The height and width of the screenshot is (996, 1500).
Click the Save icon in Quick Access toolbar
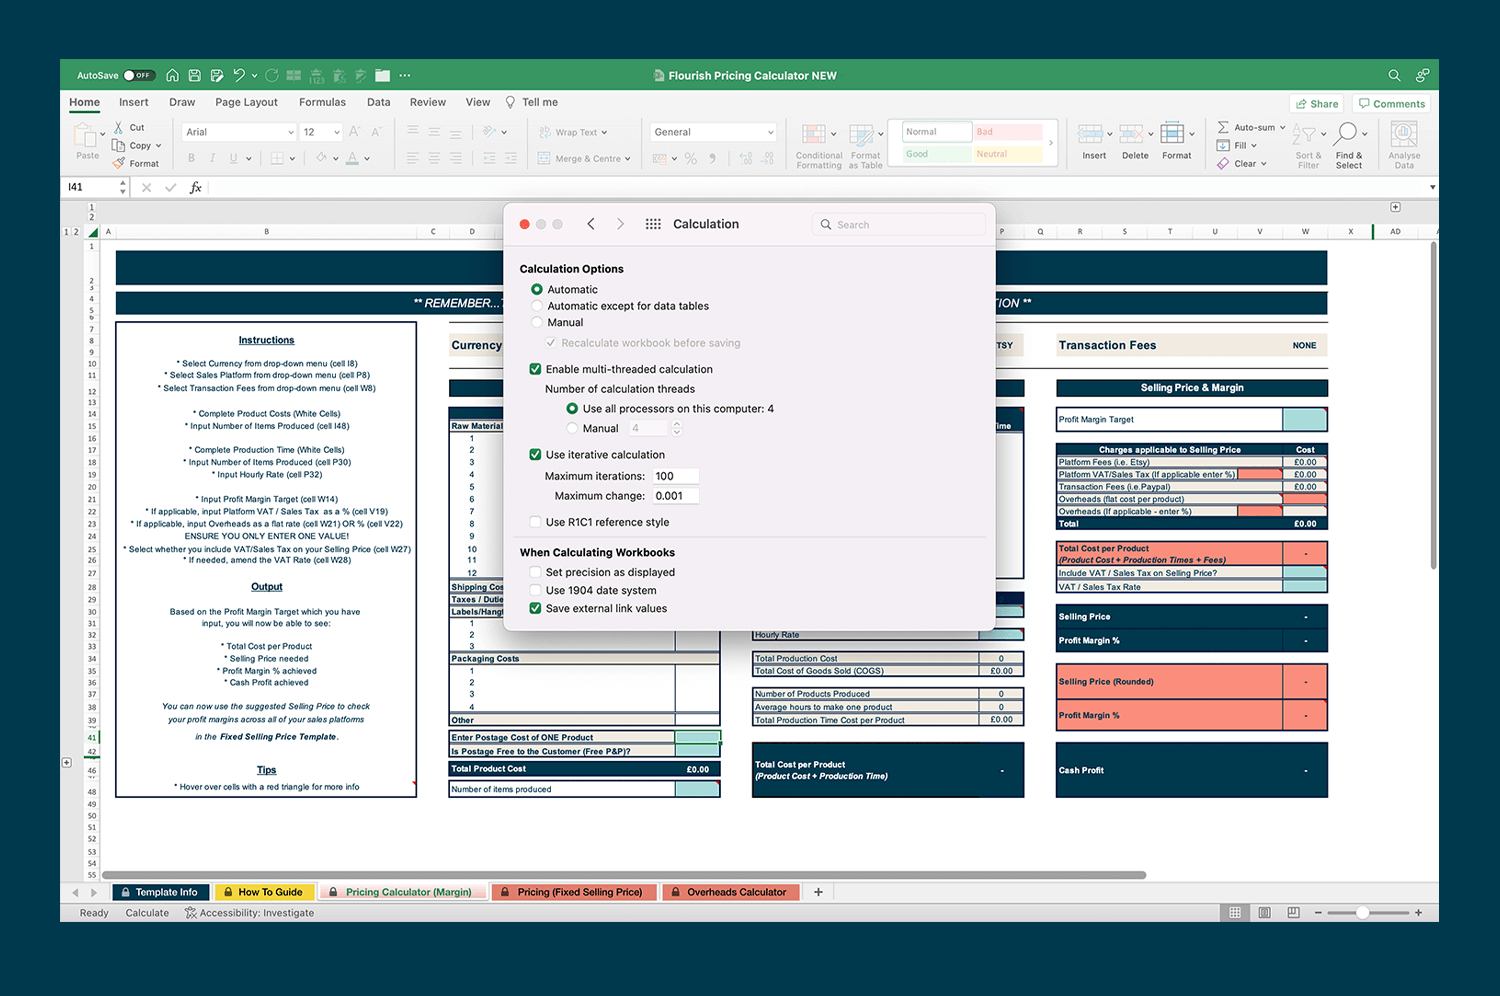pos(194,75)
